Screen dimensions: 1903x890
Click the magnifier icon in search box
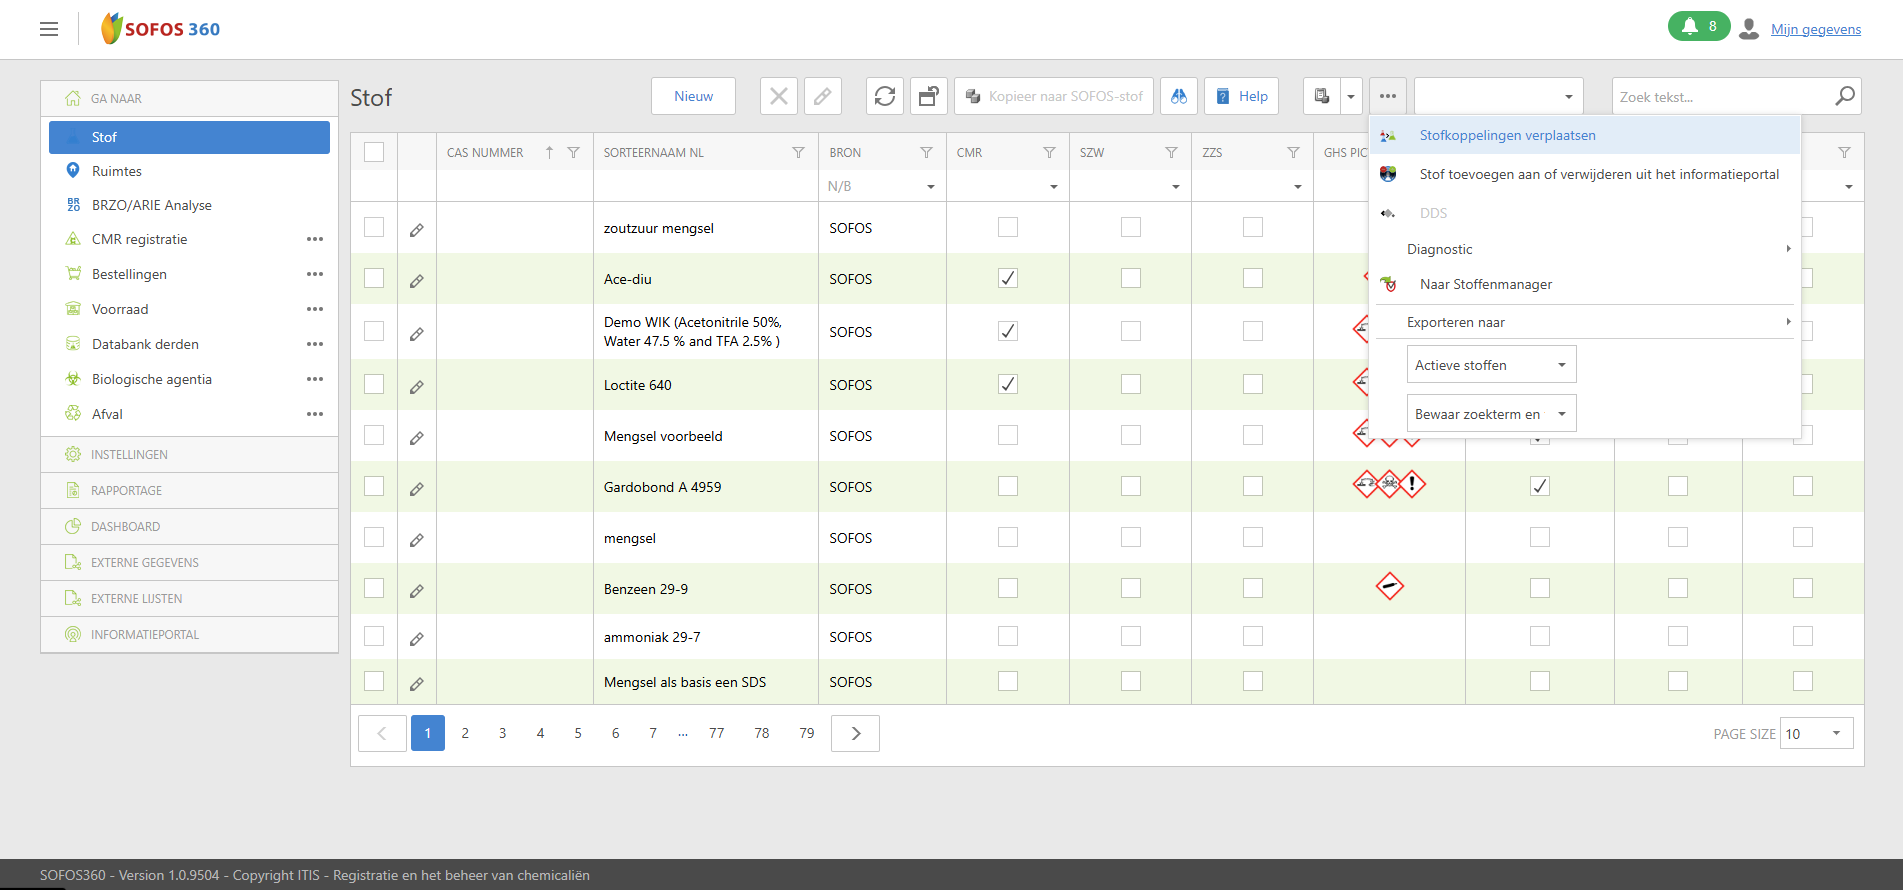[x=1845, y=96]
